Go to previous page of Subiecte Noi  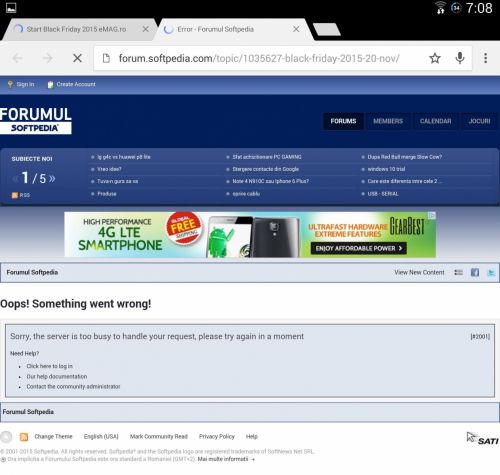click(15, 179)
